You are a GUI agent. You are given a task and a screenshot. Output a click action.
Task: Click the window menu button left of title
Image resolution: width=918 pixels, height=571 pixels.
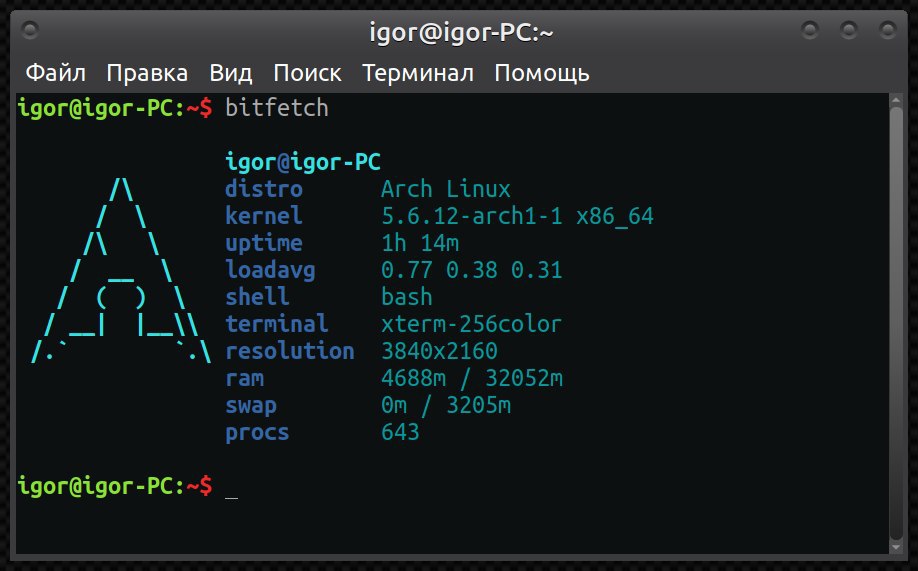point(29,29)
